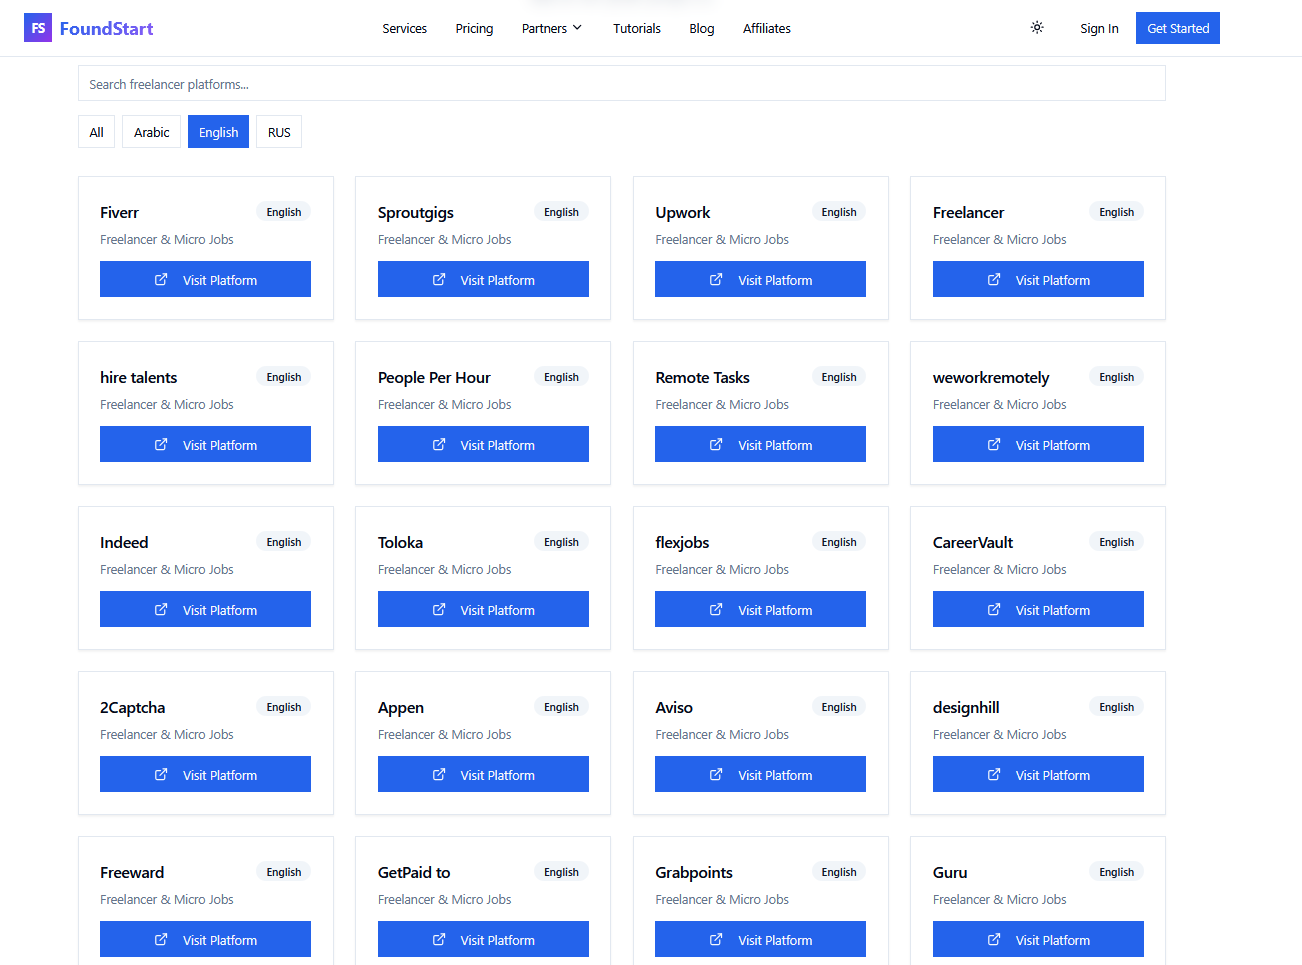Image resolution: width=1302 pixels, height=965 pixels.
Task: Filter platforms by RUS
Action: point(279,132)
